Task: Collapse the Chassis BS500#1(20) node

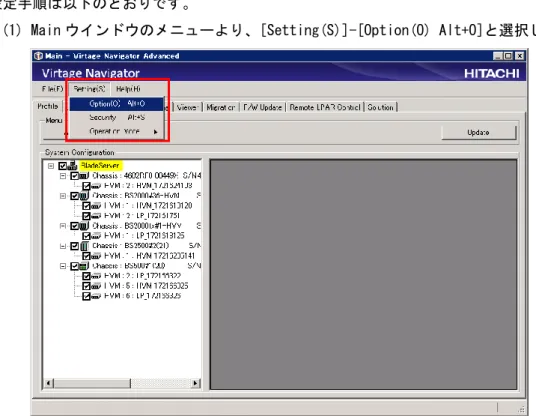Action: 63,266
